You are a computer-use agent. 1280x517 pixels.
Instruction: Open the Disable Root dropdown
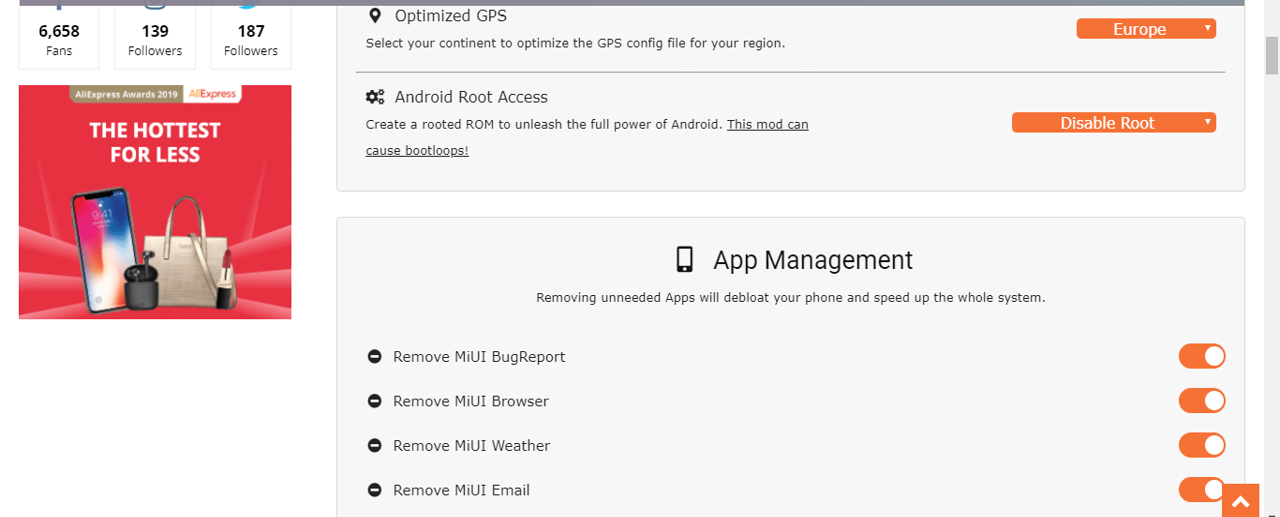(1114, 123)
